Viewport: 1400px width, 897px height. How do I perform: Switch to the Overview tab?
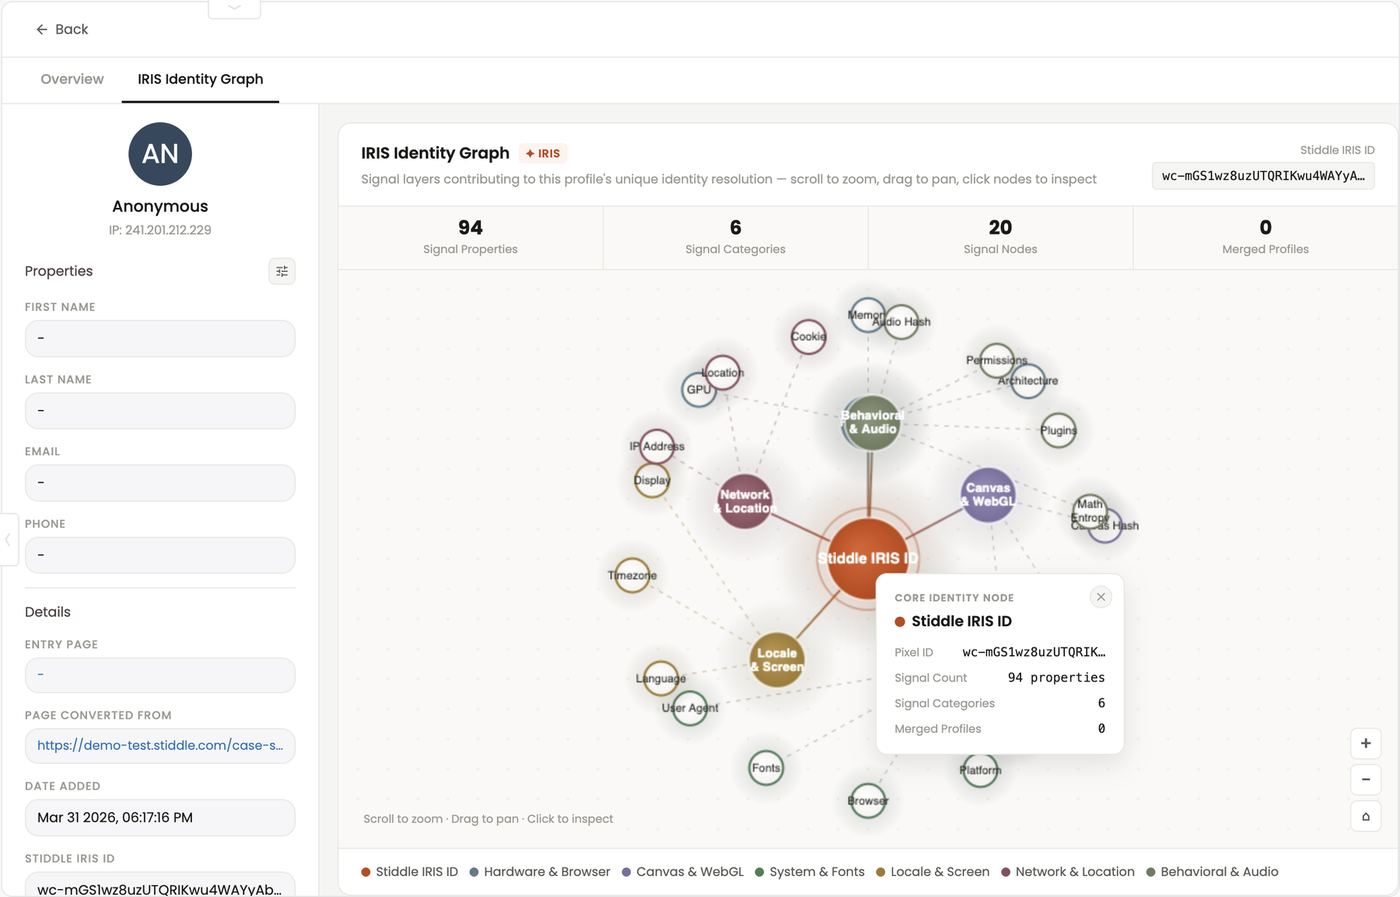pyautogui.click(x=72, y=79)
